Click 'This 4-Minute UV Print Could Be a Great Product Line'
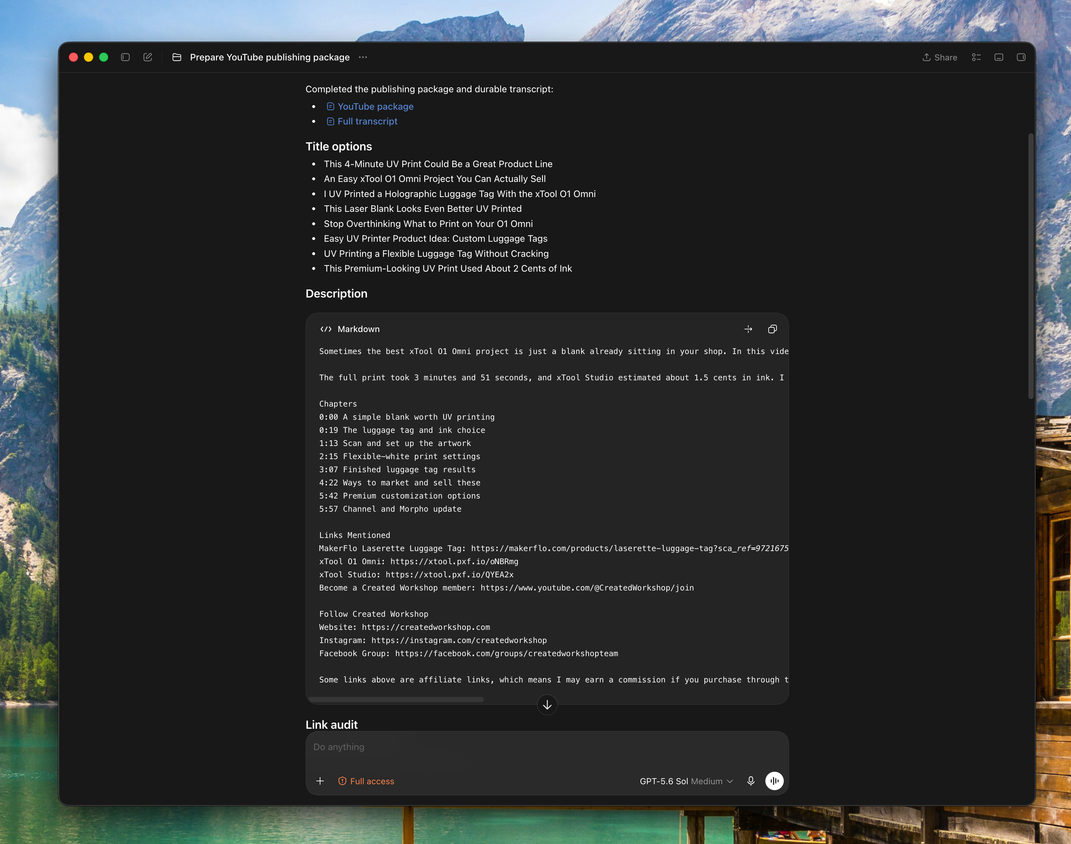 click(438, 164)
